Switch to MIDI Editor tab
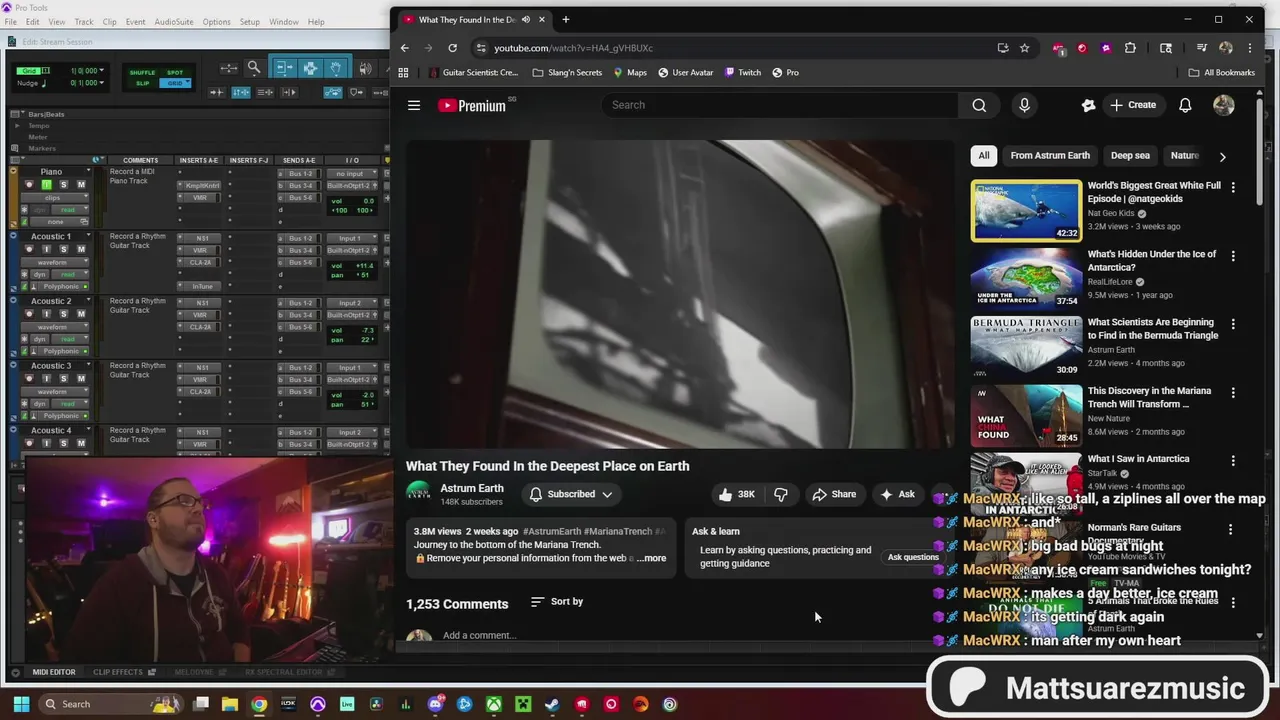1280x720 pixels. pos(53,672)
